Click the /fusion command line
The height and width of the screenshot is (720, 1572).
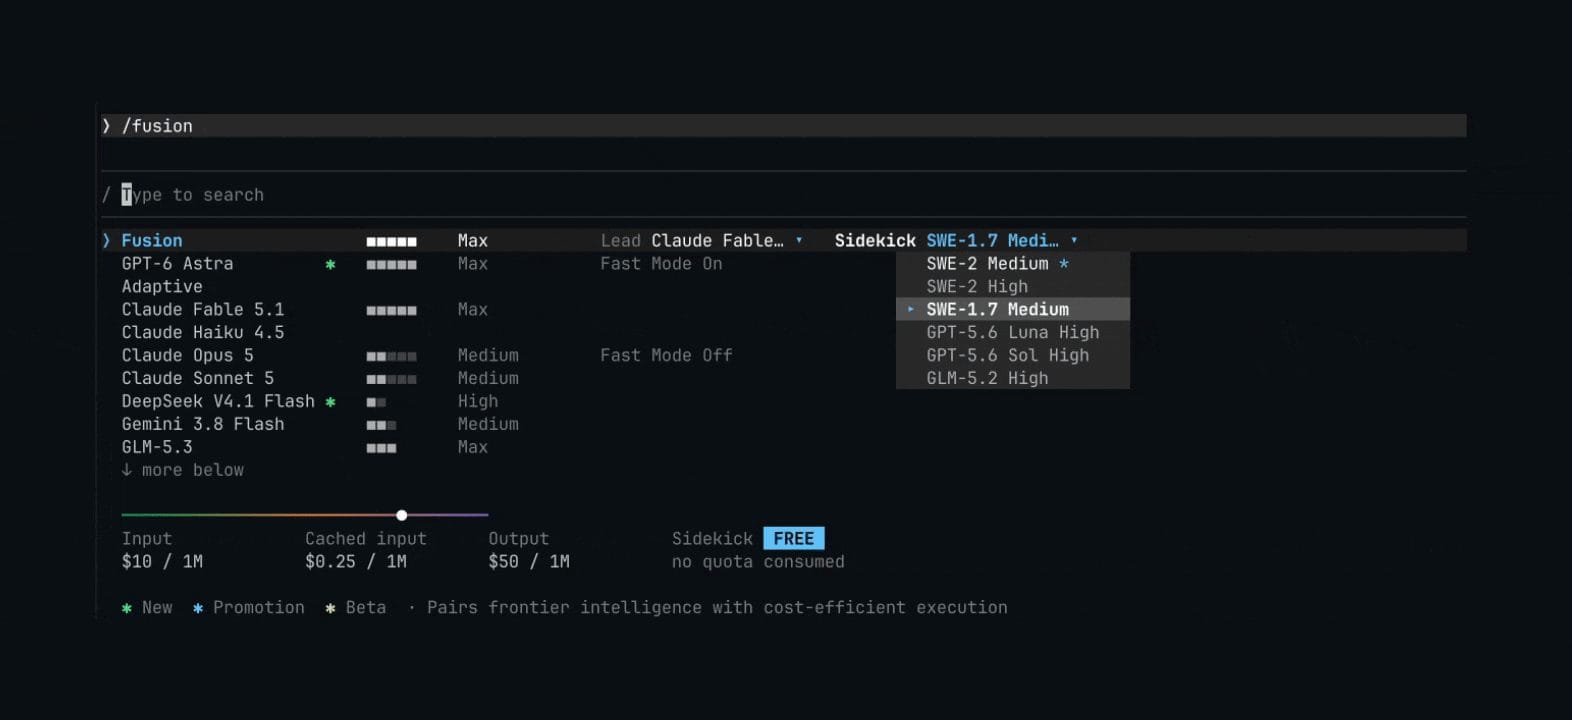(x=783, y=126)
